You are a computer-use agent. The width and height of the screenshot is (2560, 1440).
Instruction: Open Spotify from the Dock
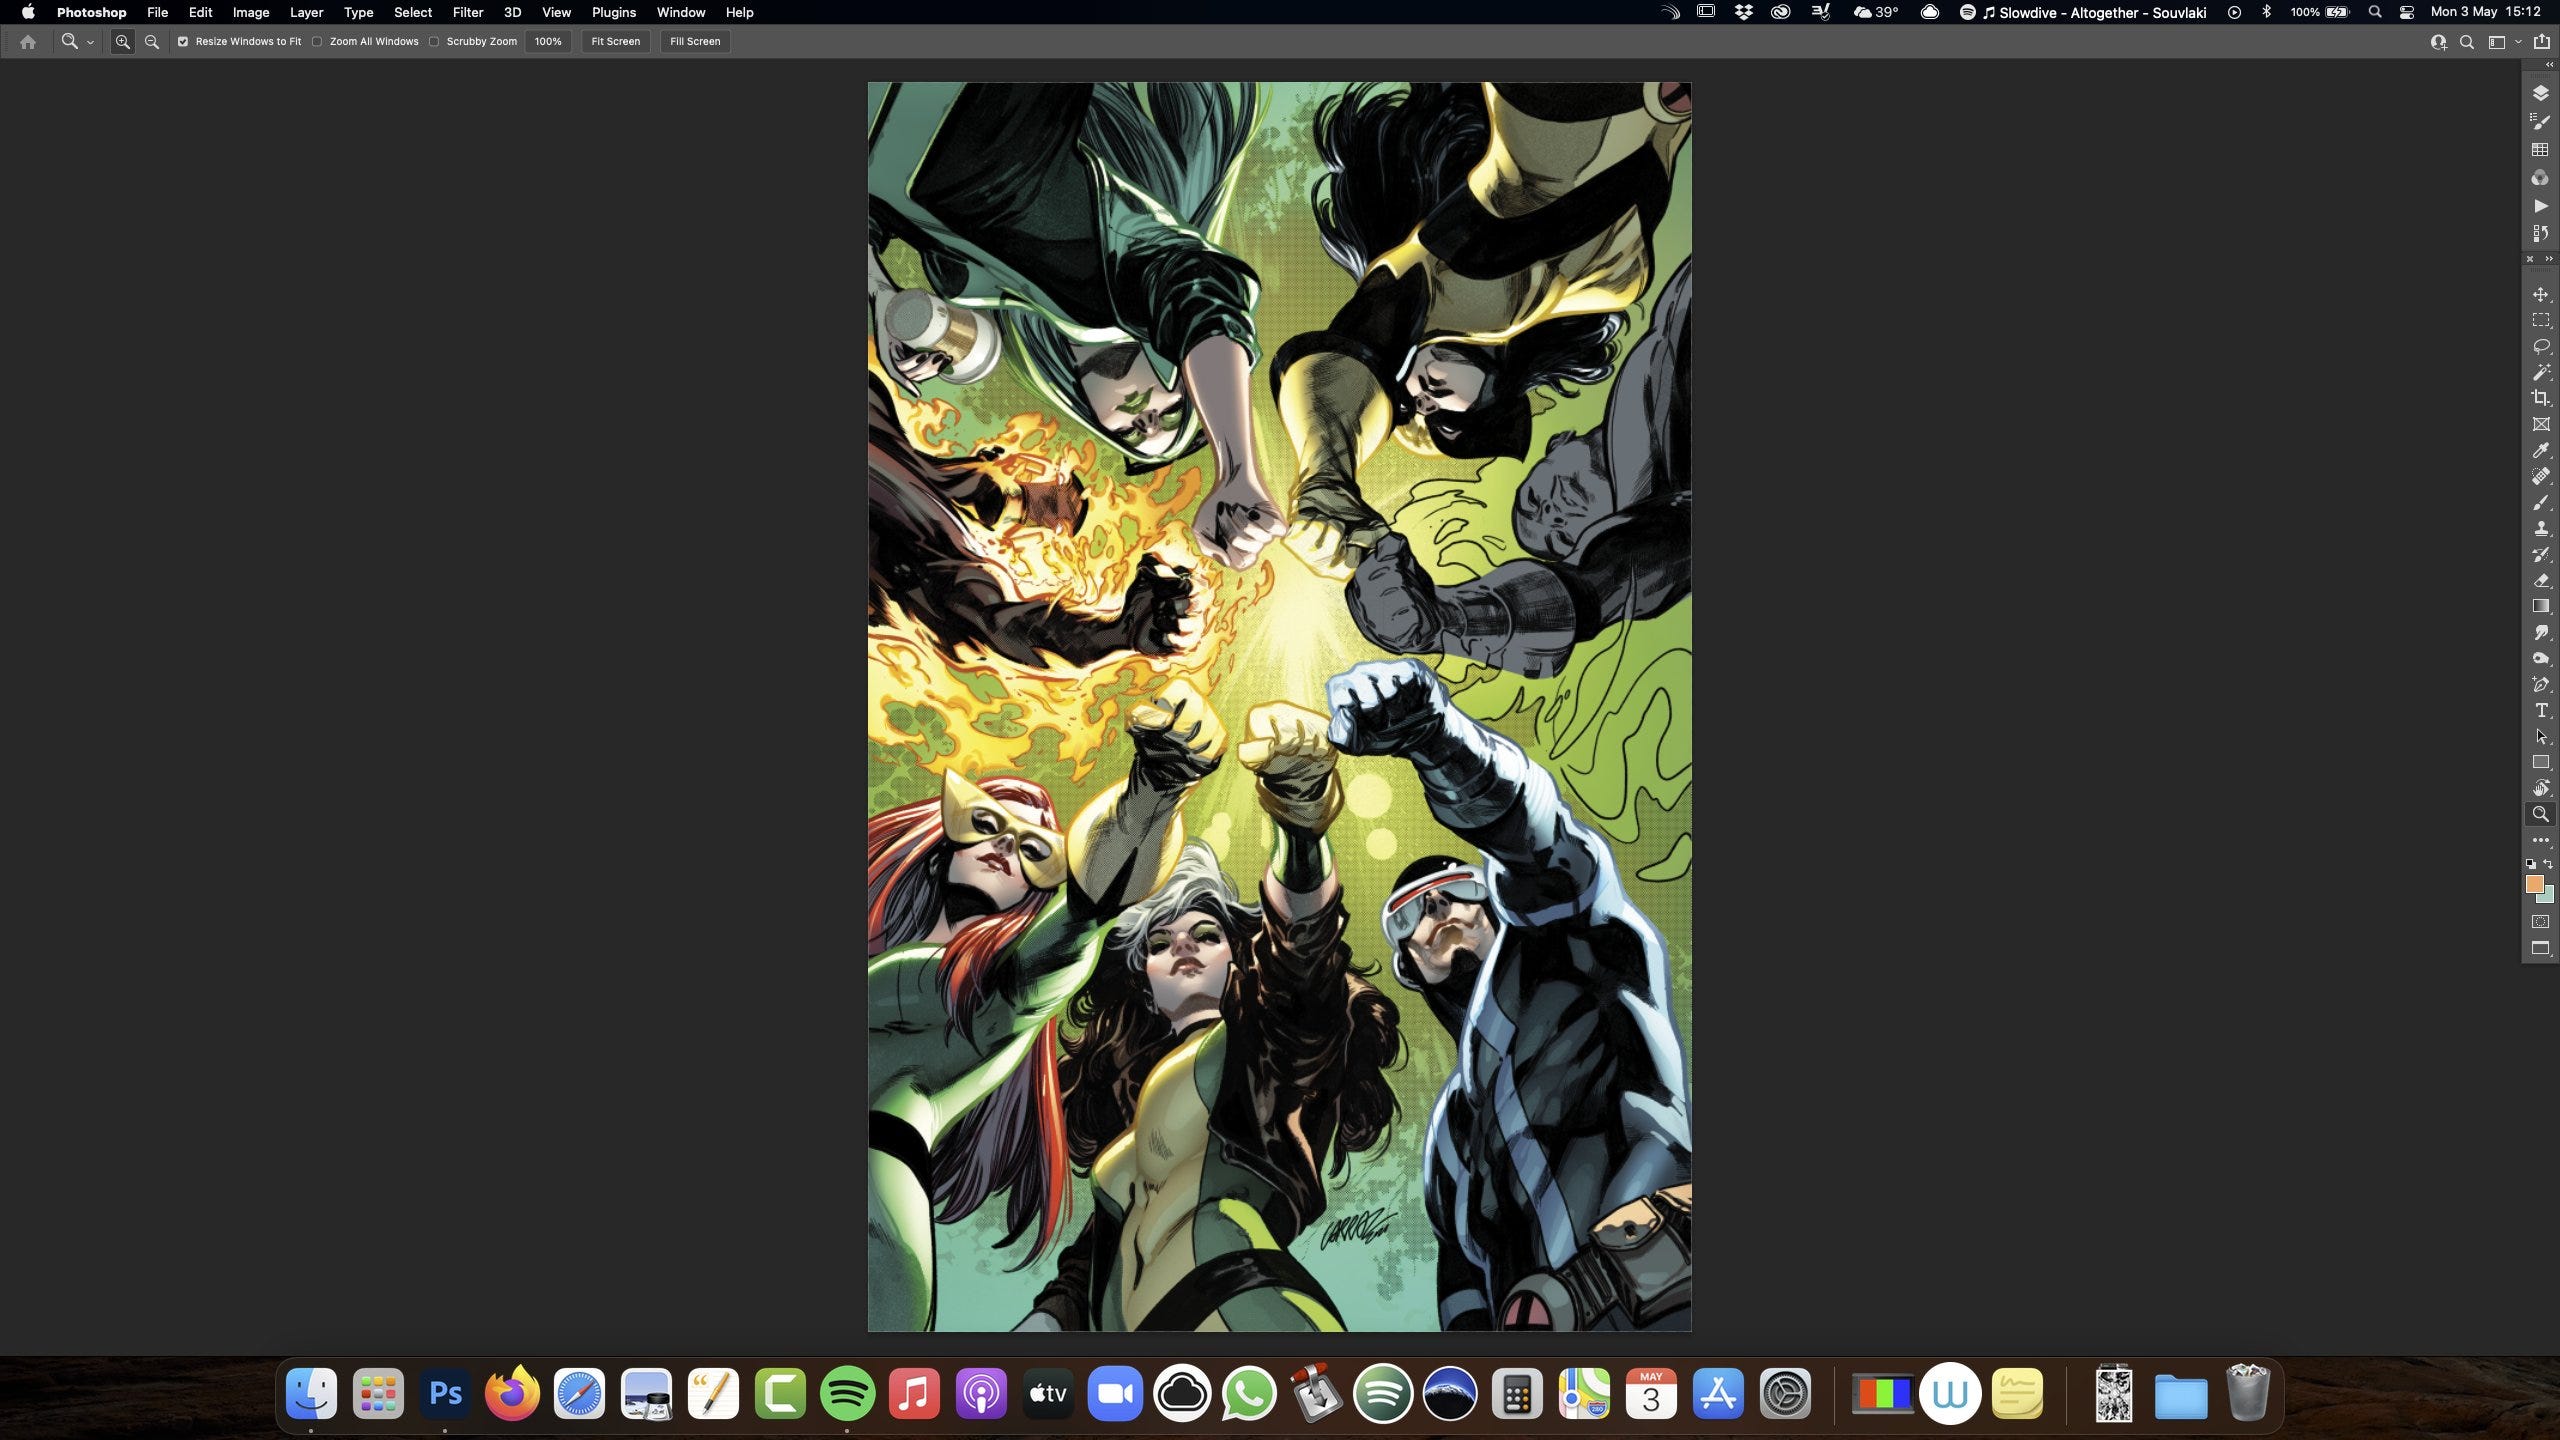click(x=847, y=1393)
